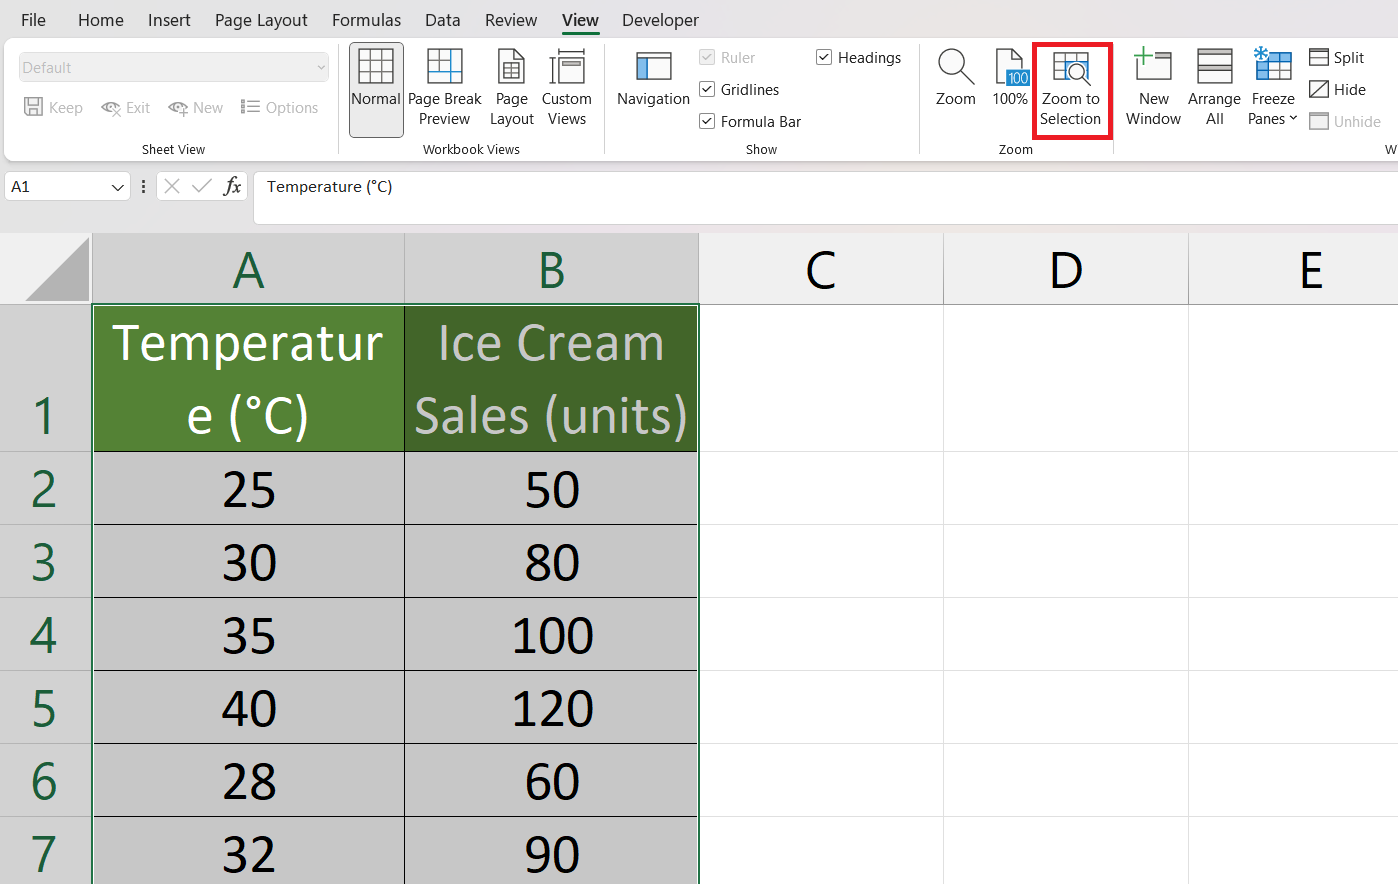Toggle the Formula Bar checkbox
Screen dimensions: 1398x884
[x=707, y=122]
